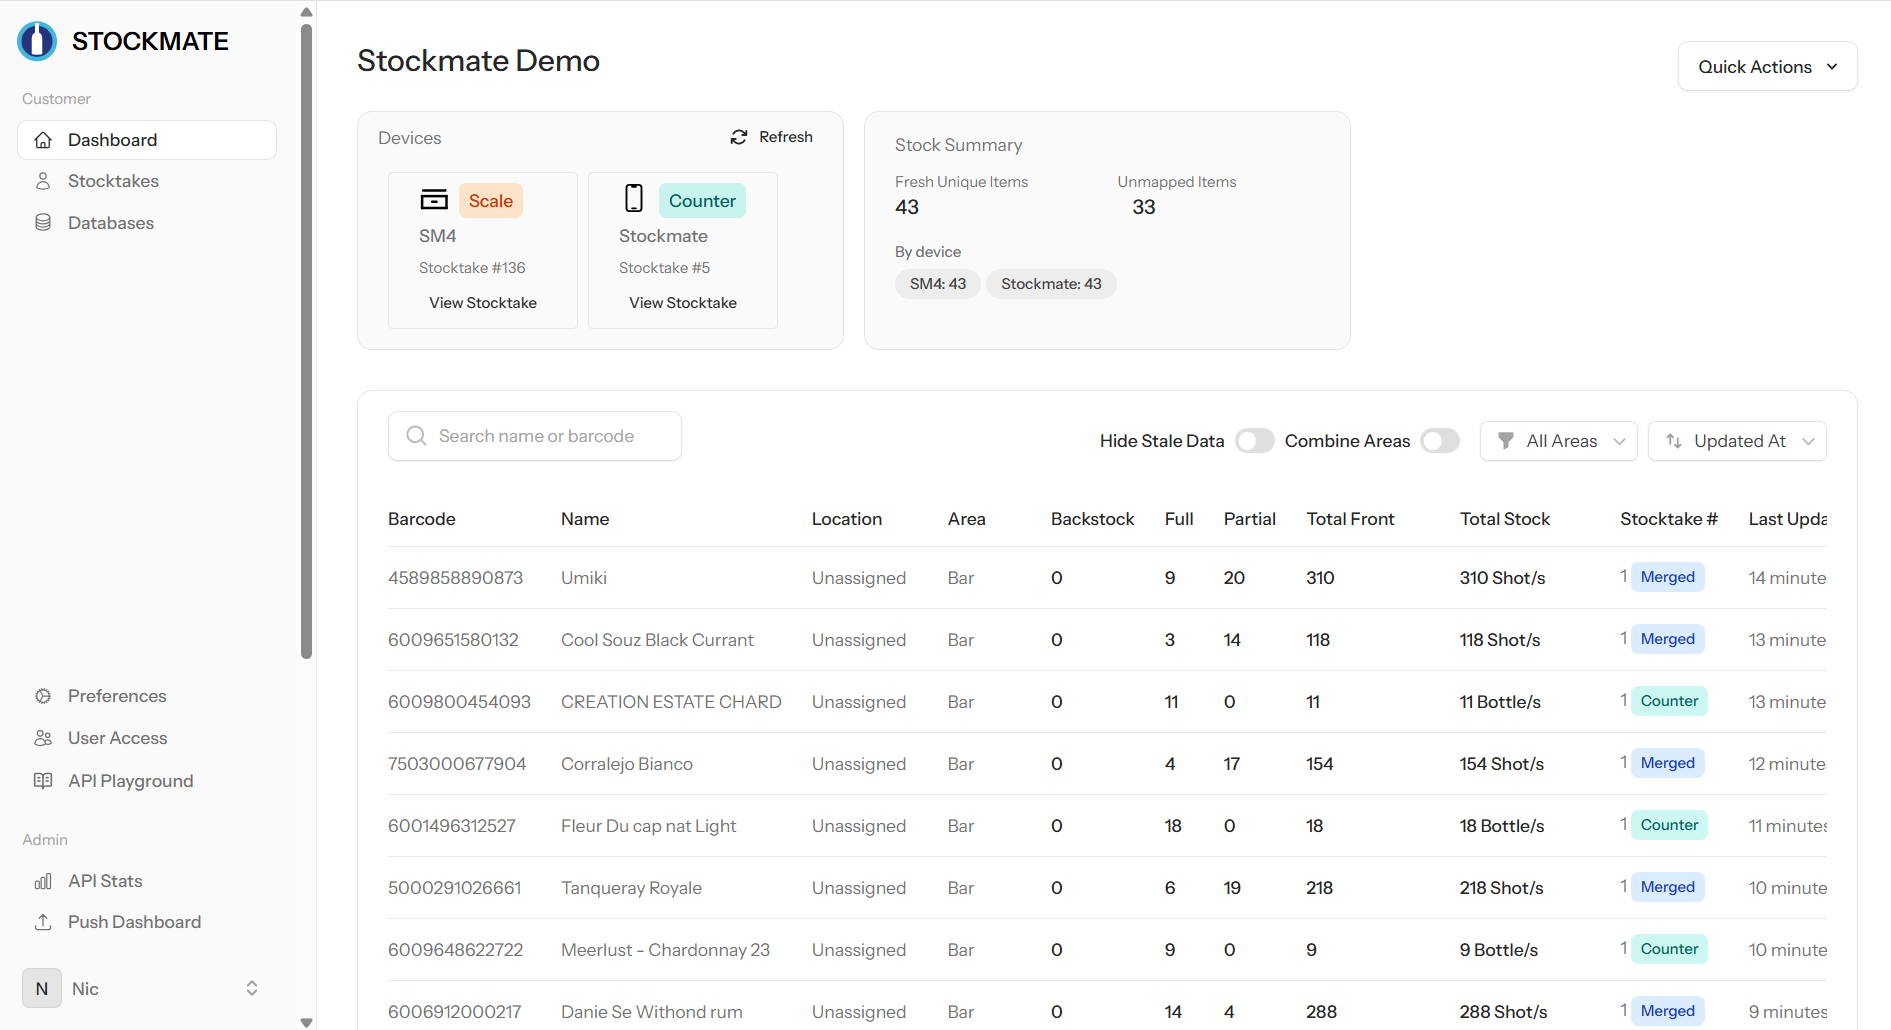Click Counter badge in CREATION ESTATE CHARD row
The width and height of the screenshot is (1891, 1030).
1669,701
